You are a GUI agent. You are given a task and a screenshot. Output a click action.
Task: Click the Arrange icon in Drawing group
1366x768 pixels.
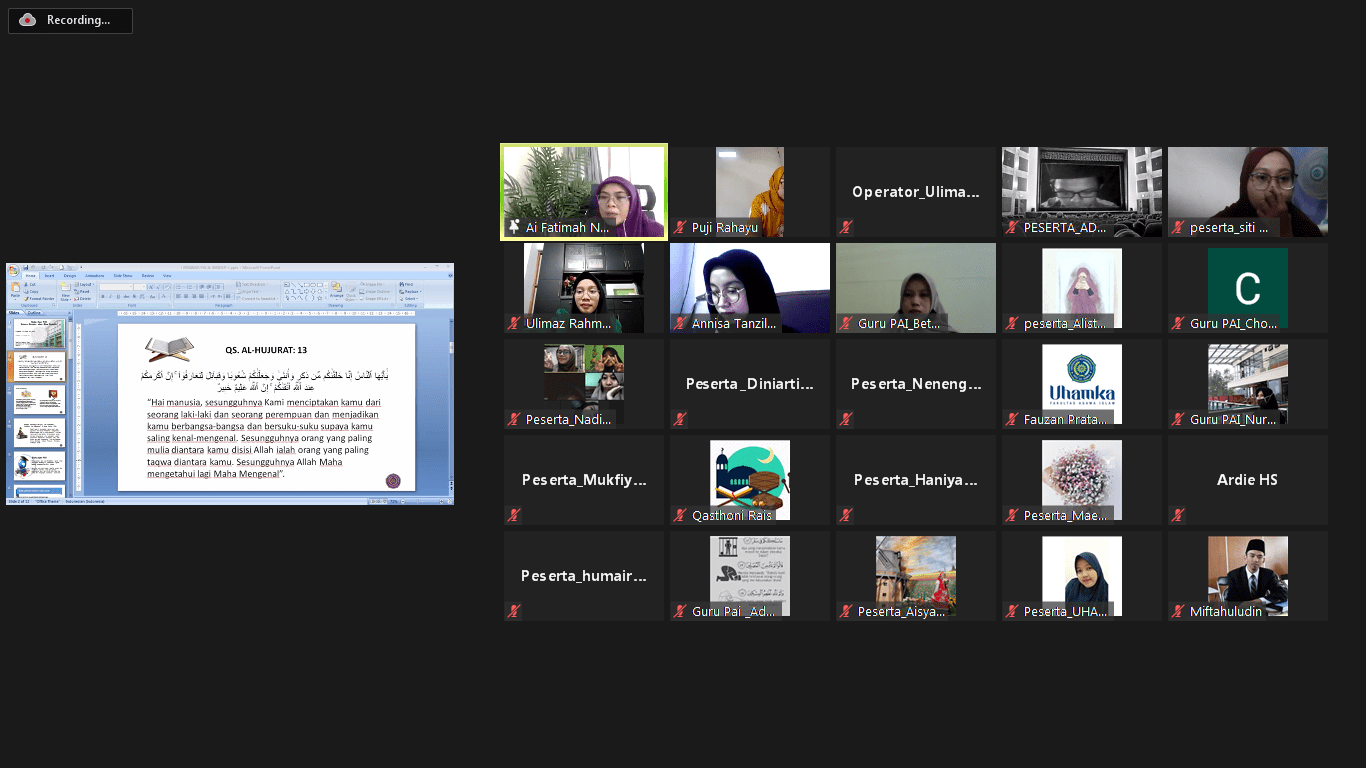pos(337,289)
